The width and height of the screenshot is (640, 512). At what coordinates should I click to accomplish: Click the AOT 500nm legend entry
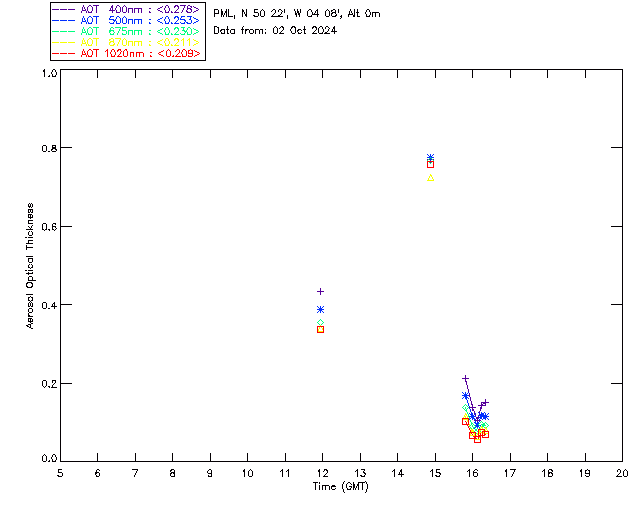(127, 20)
